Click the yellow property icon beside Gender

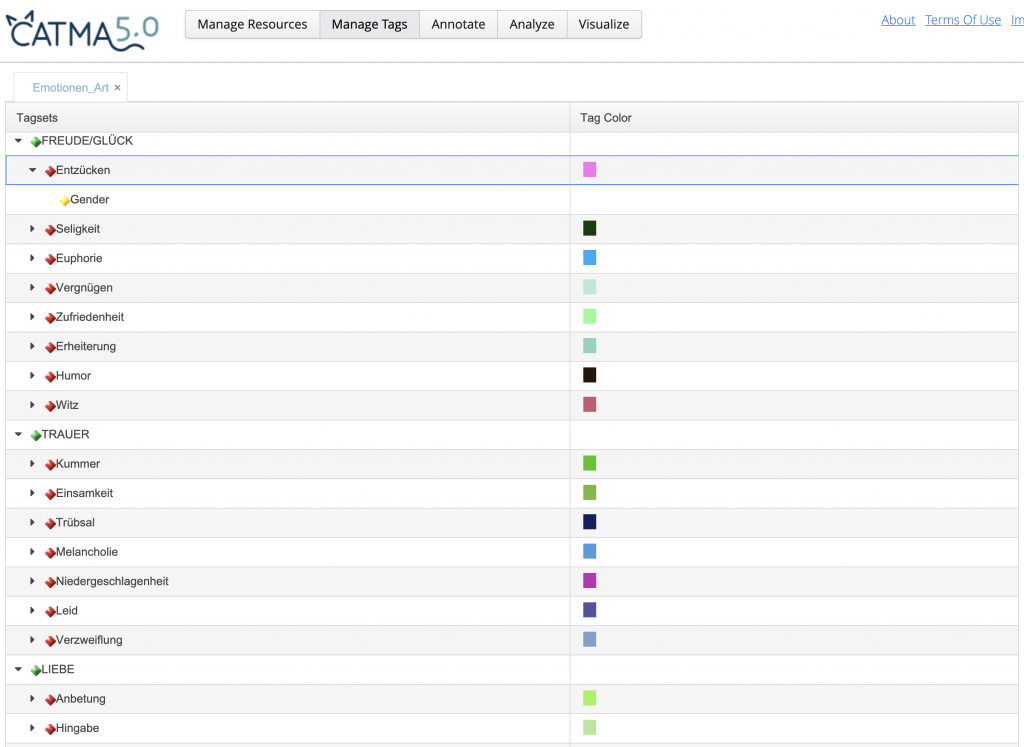point(65,200)
